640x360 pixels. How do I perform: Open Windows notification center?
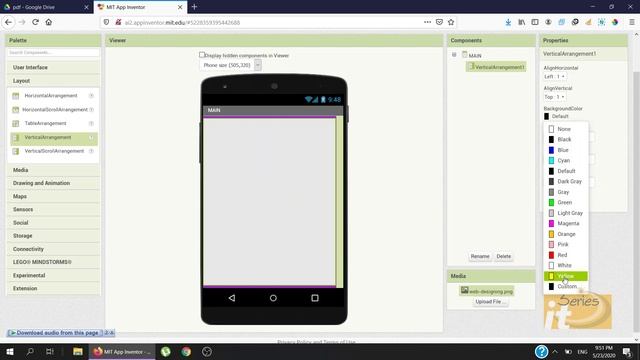click(x=627, y=351)
